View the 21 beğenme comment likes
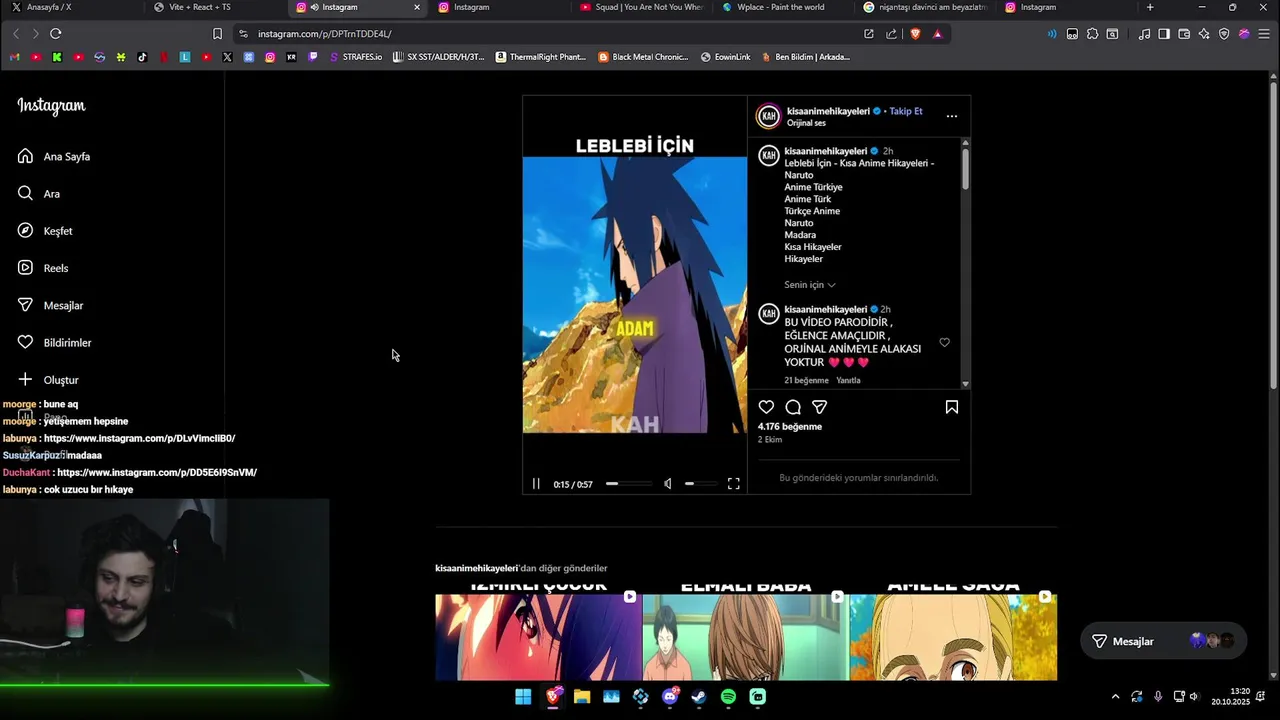1280x720 pixels. (806, 381)
